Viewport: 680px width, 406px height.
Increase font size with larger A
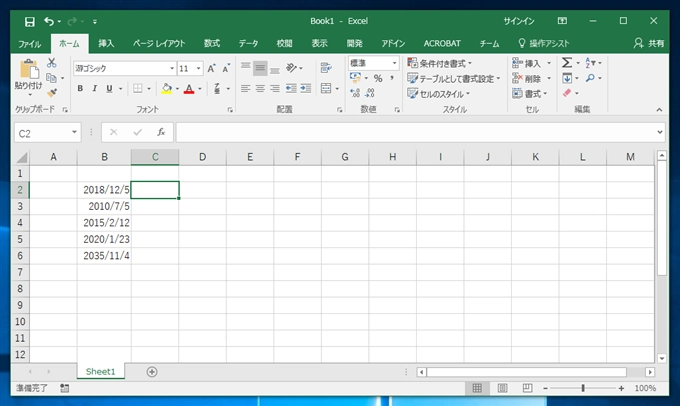tap(211, 69)
